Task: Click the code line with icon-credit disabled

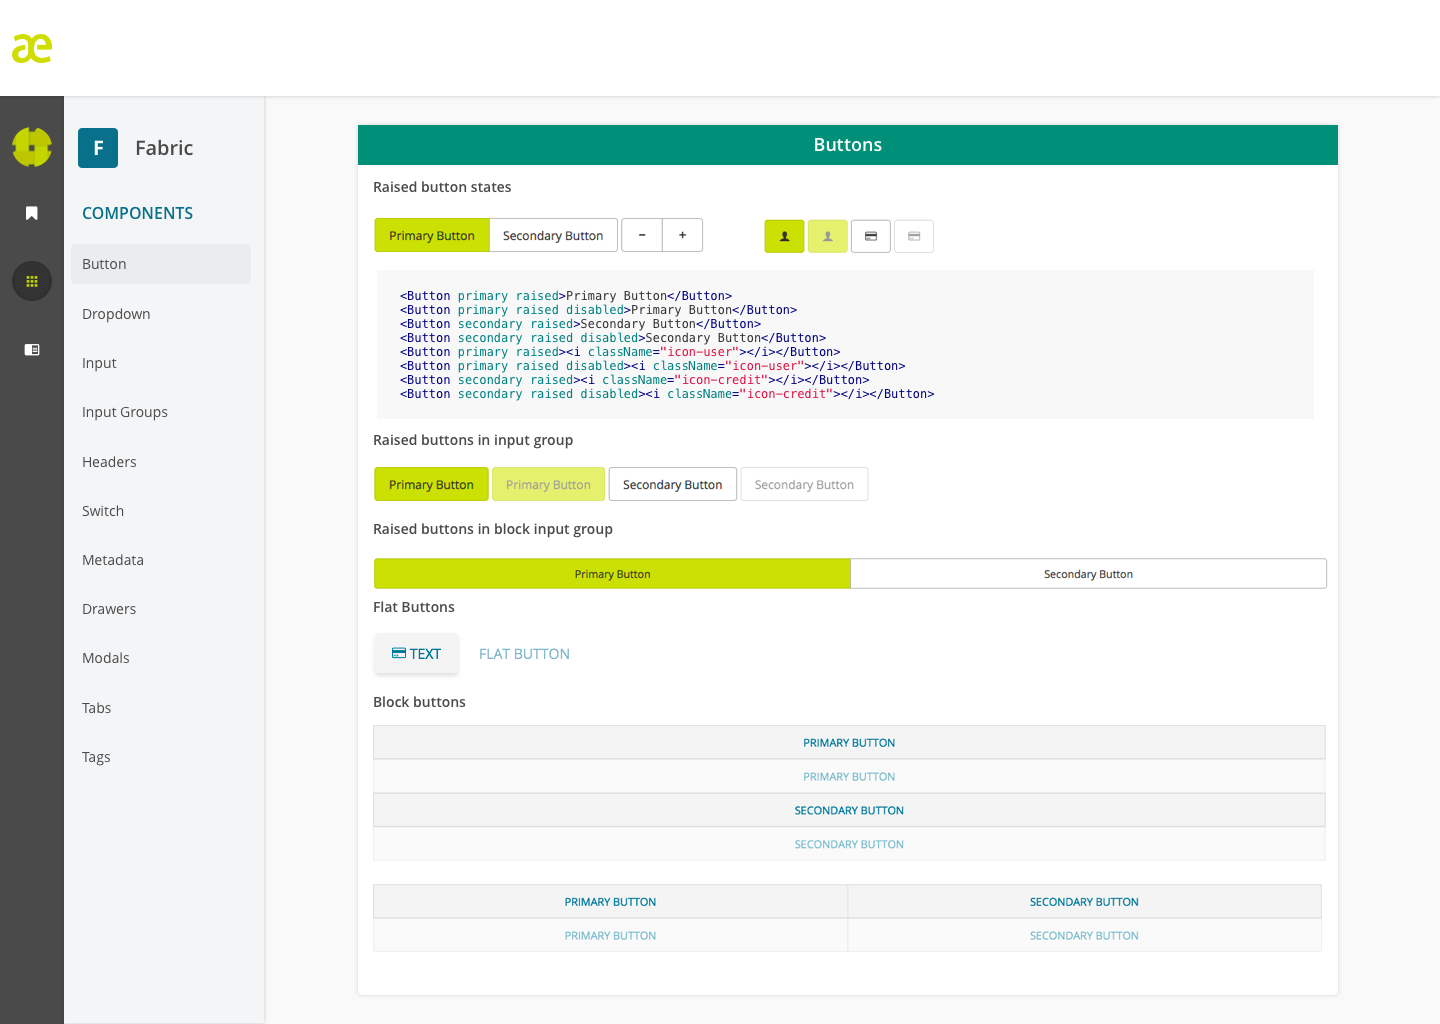Action: pyautogui.click(x=667, y=394)
